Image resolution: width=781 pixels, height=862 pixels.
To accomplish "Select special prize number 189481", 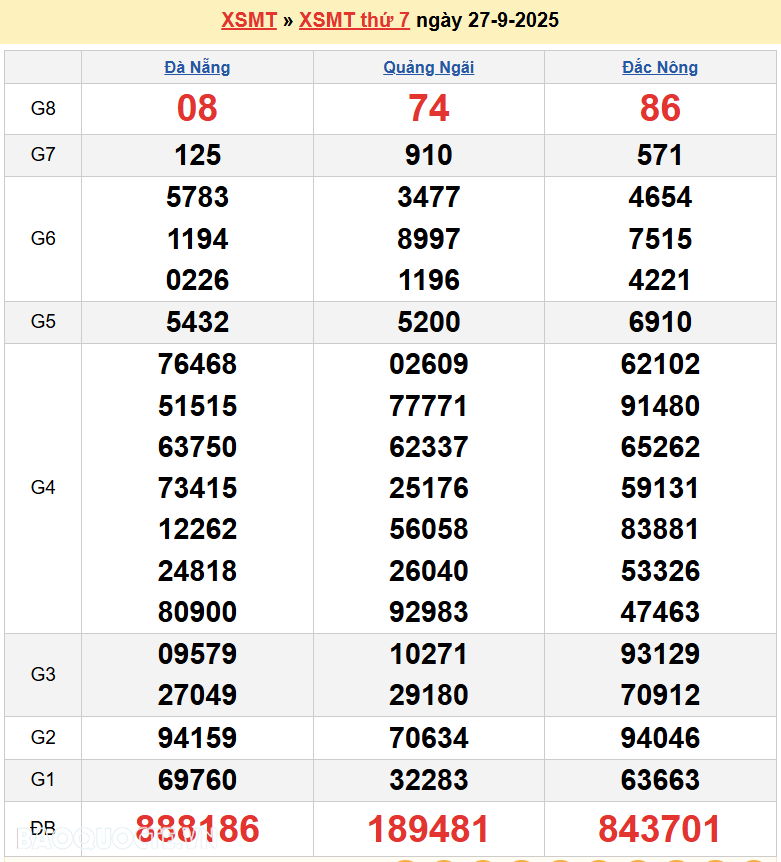I will point(428,829).
